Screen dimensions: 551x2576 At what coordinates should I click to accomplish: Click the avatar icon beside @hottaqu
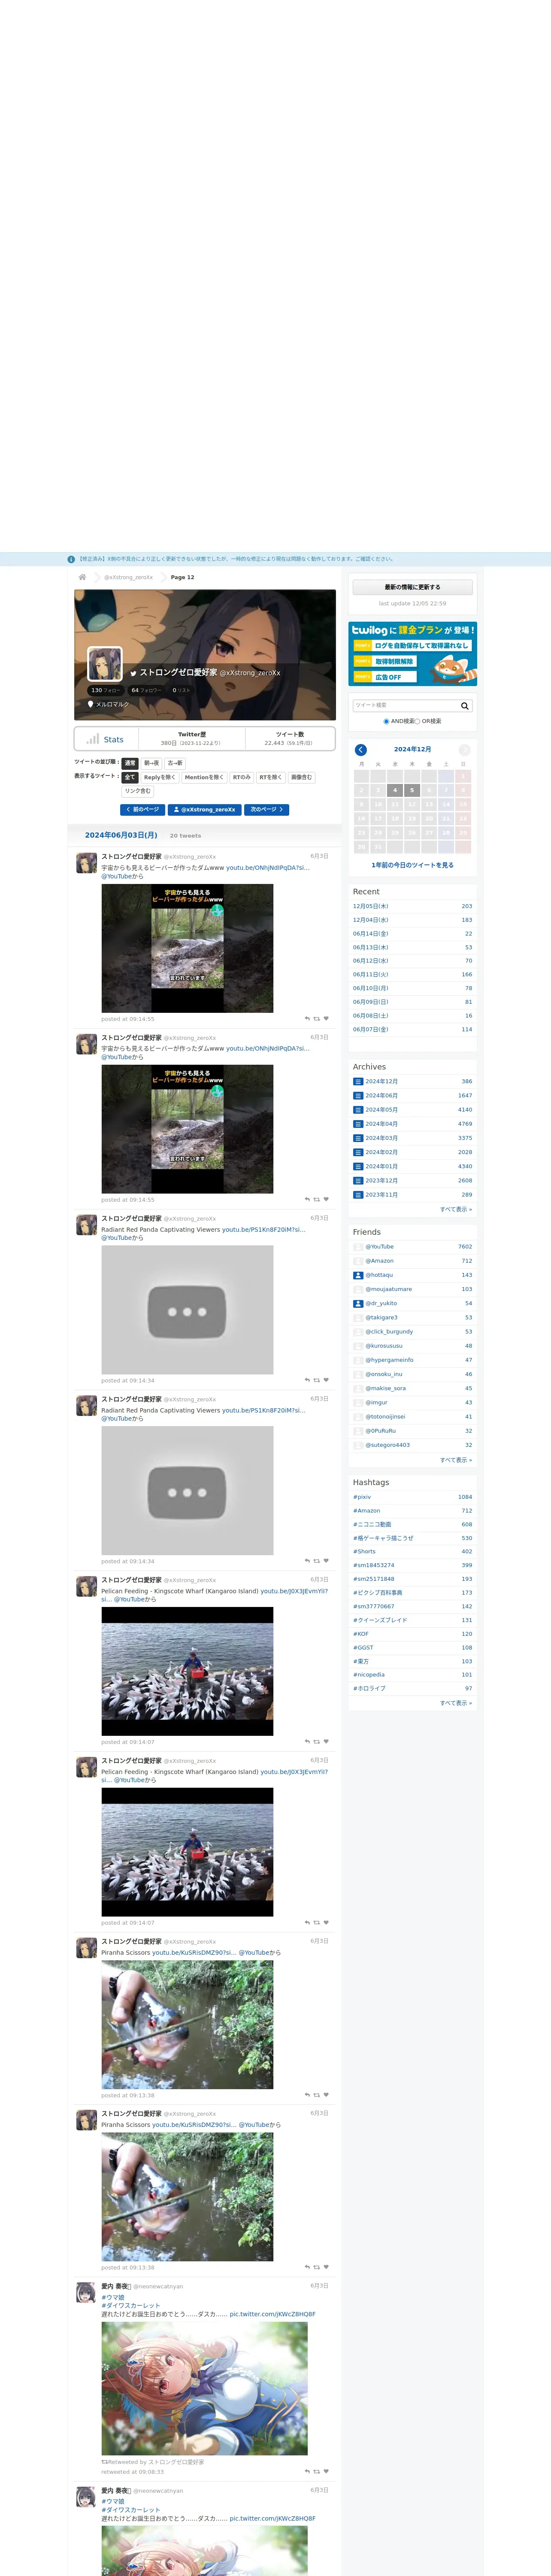(x=358, y=1275)
